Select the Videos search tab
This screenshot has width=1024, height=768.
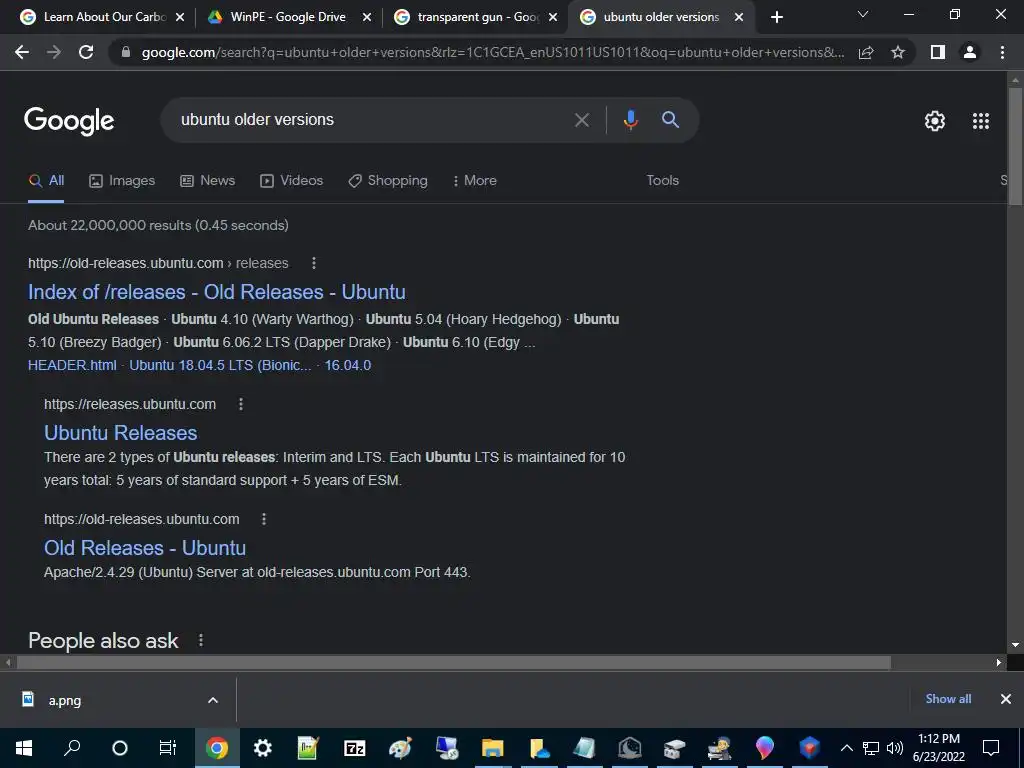pyautogui.click(x=291, y=180)
